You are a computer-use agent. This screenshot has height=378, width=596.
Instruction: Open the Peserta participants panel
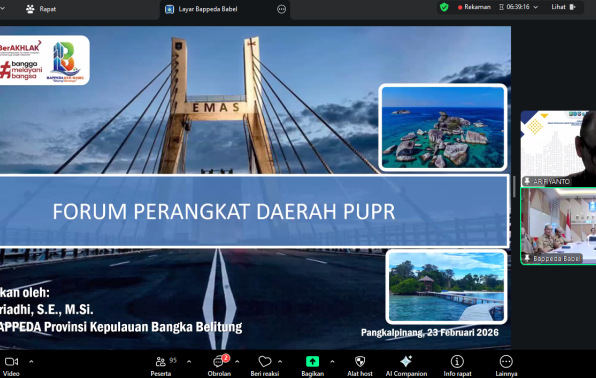161,361
